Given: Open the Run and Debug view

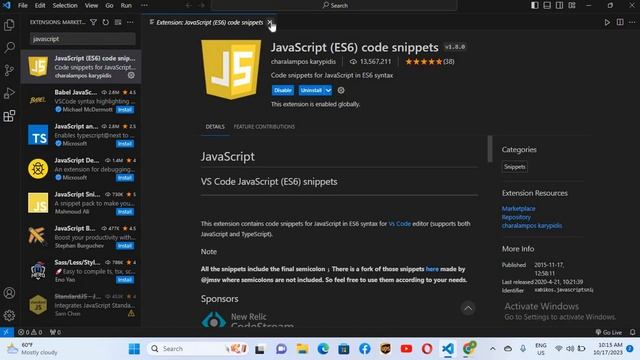Looking at the screenshot, I should click(9, 93).
